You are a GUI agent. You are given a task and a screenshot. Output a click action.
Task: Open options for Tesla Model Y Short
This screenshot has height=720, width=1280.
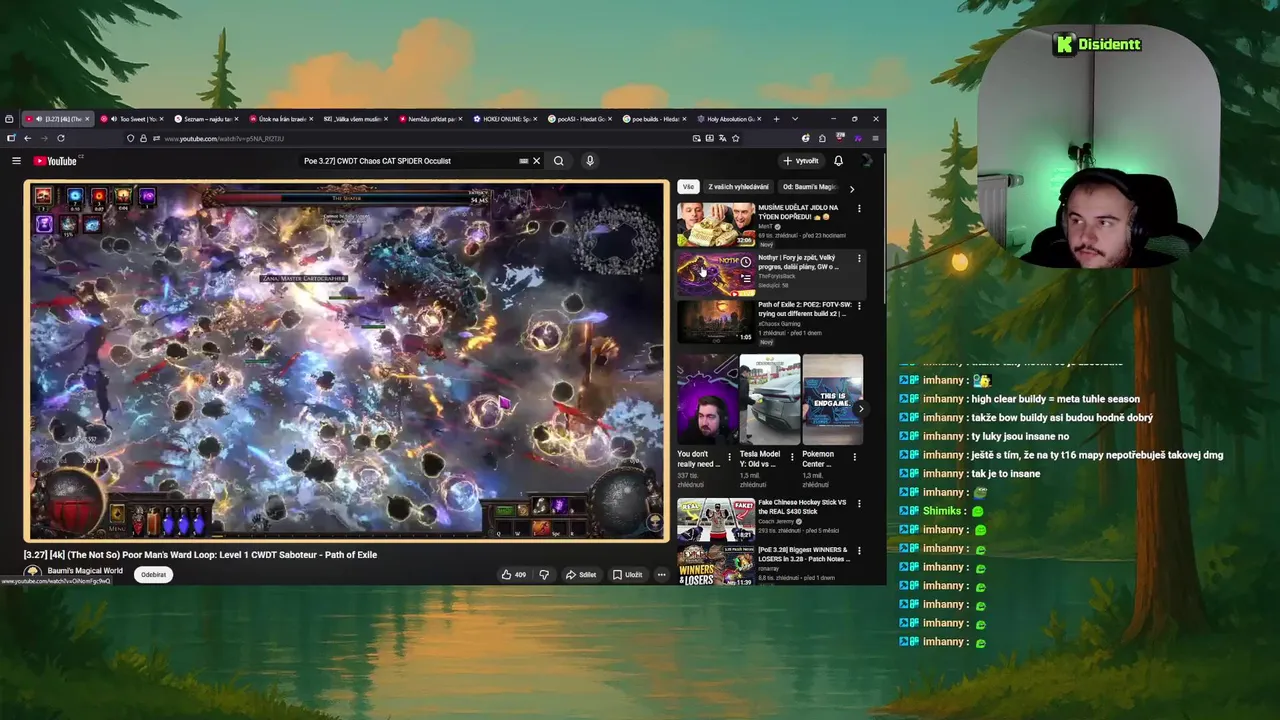click(x=792, y=457)
